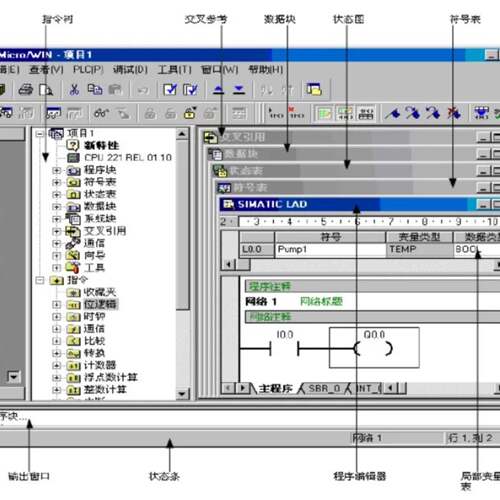Expand the 状态表 tree node
The width and height of the screenshot is (500, 500).
click(56, 194)
